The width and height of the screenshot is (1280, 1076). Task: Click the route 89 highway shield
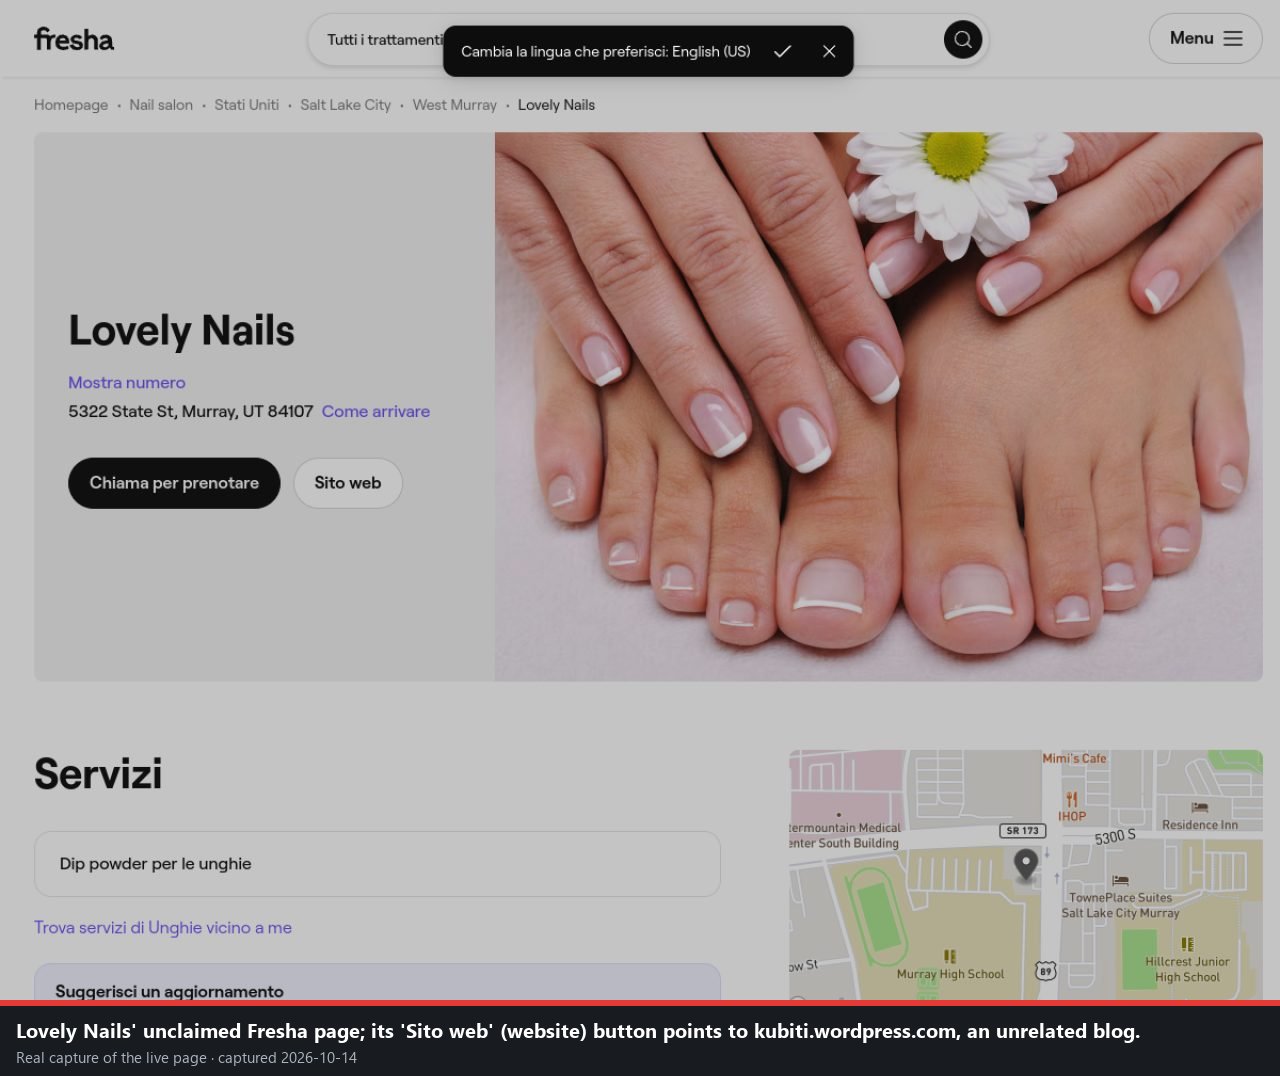1045,971
